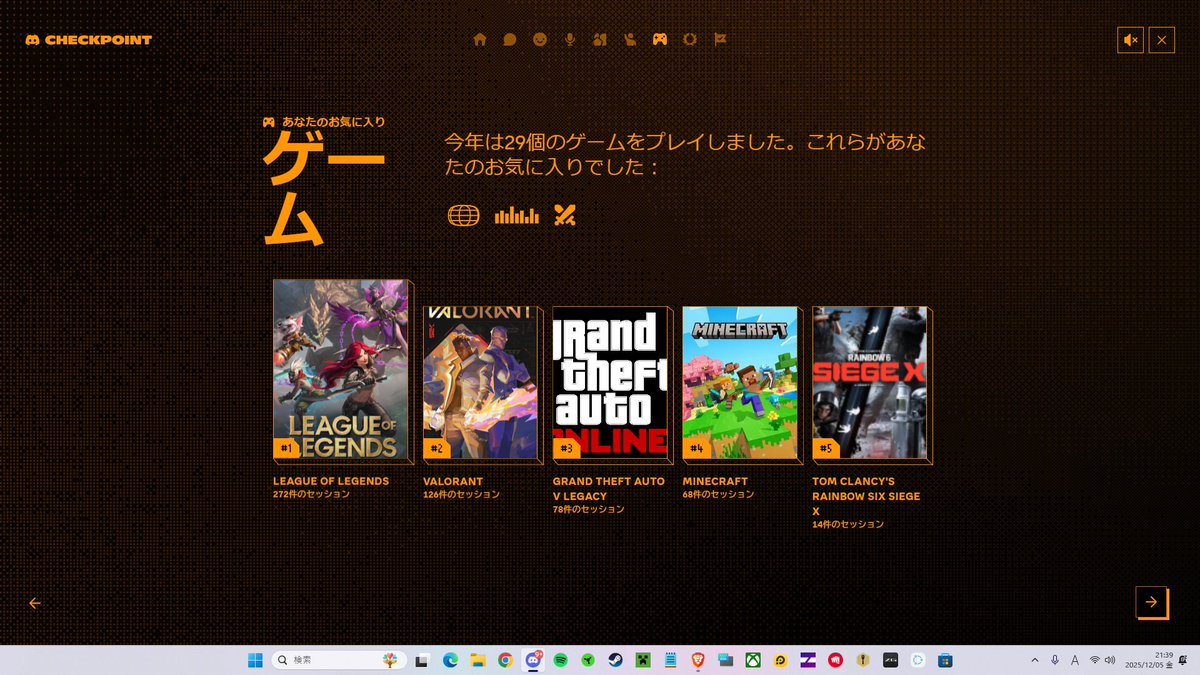The image size is (1200, 675).
Task: Open Spotify from the taskbar
Action: click(x=561, y=660)
